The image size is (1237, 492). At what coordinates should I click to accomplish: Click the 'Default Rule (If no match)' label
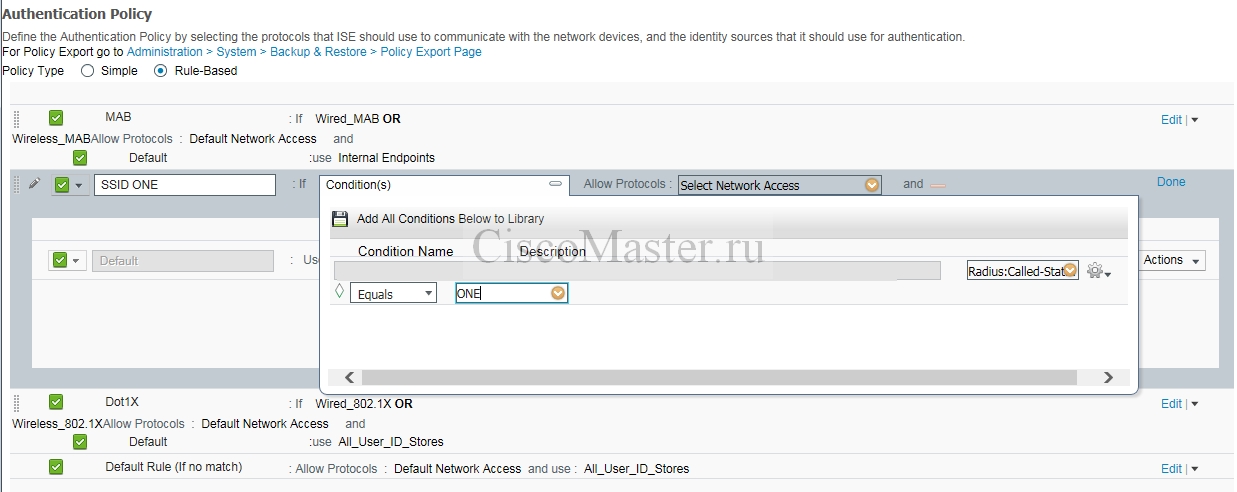point(174,467)
